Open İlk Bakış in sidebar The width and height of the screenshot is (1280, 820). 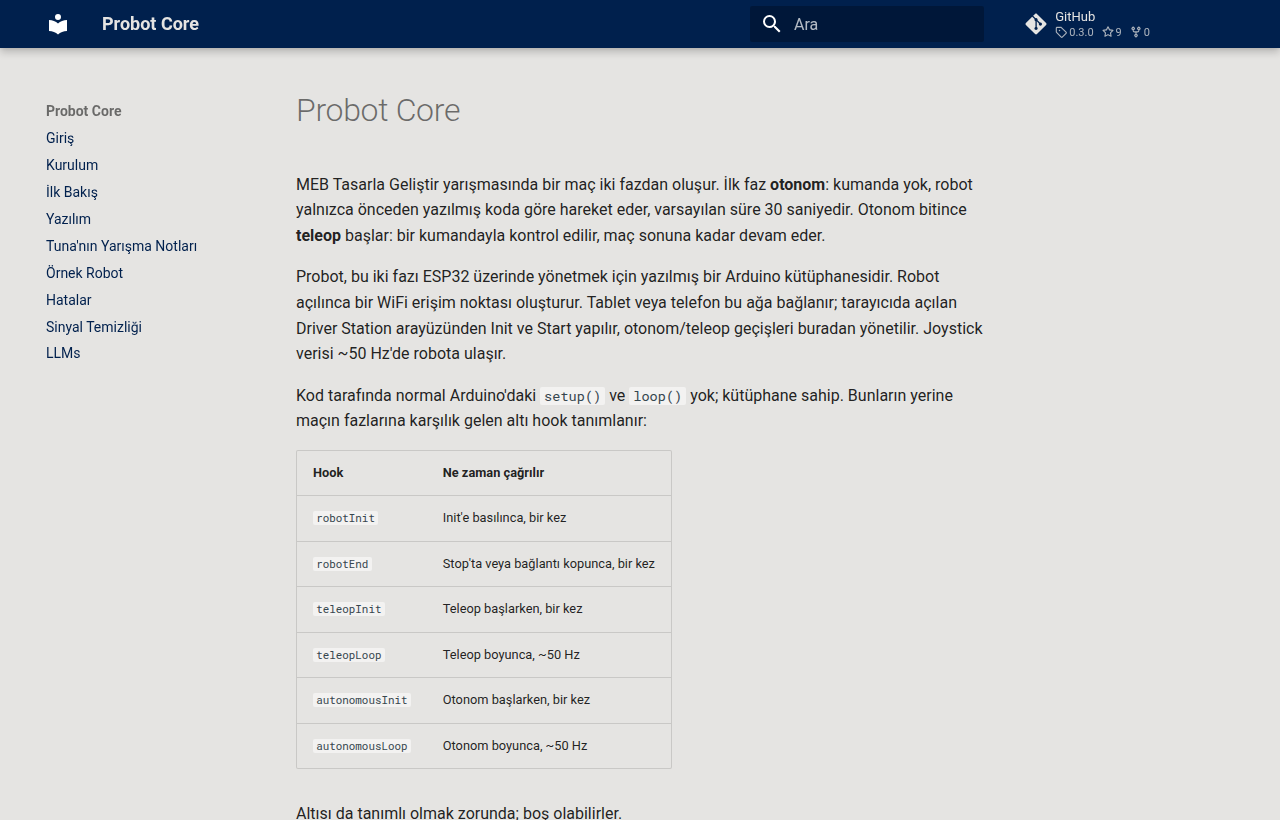[72, 192]
